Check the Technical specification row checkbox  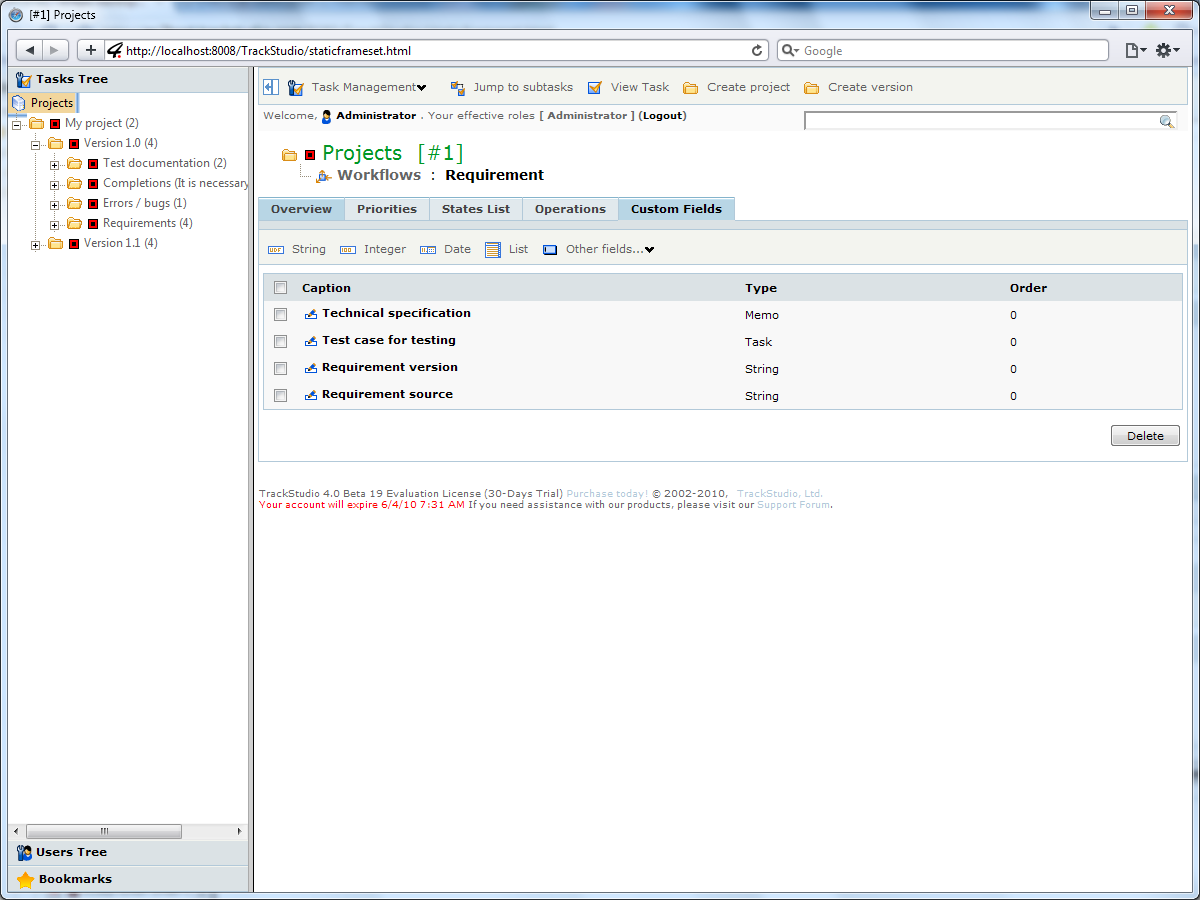[281, 314]
